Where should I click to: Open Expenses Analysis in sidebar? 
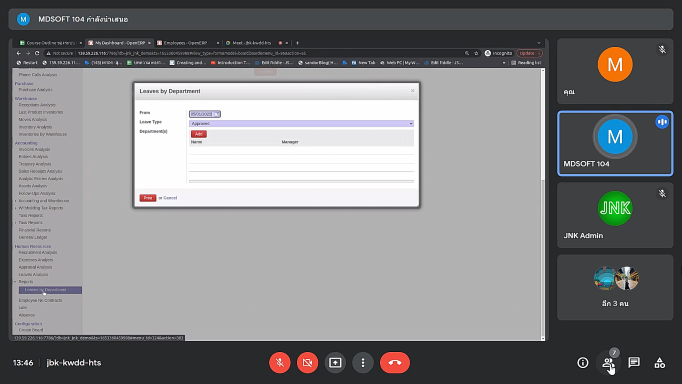[36, 260]
